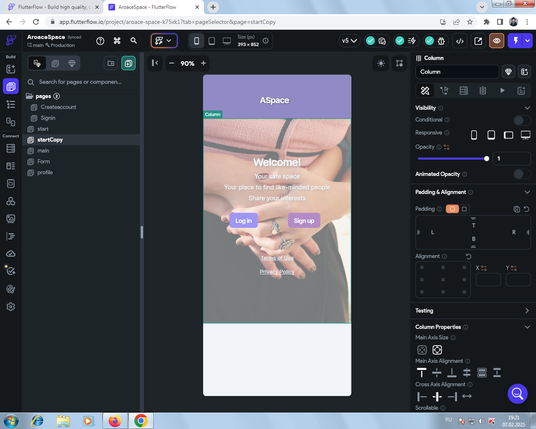Open the Properties tab in right panel

pyautogui.click(x=425, y=91)
